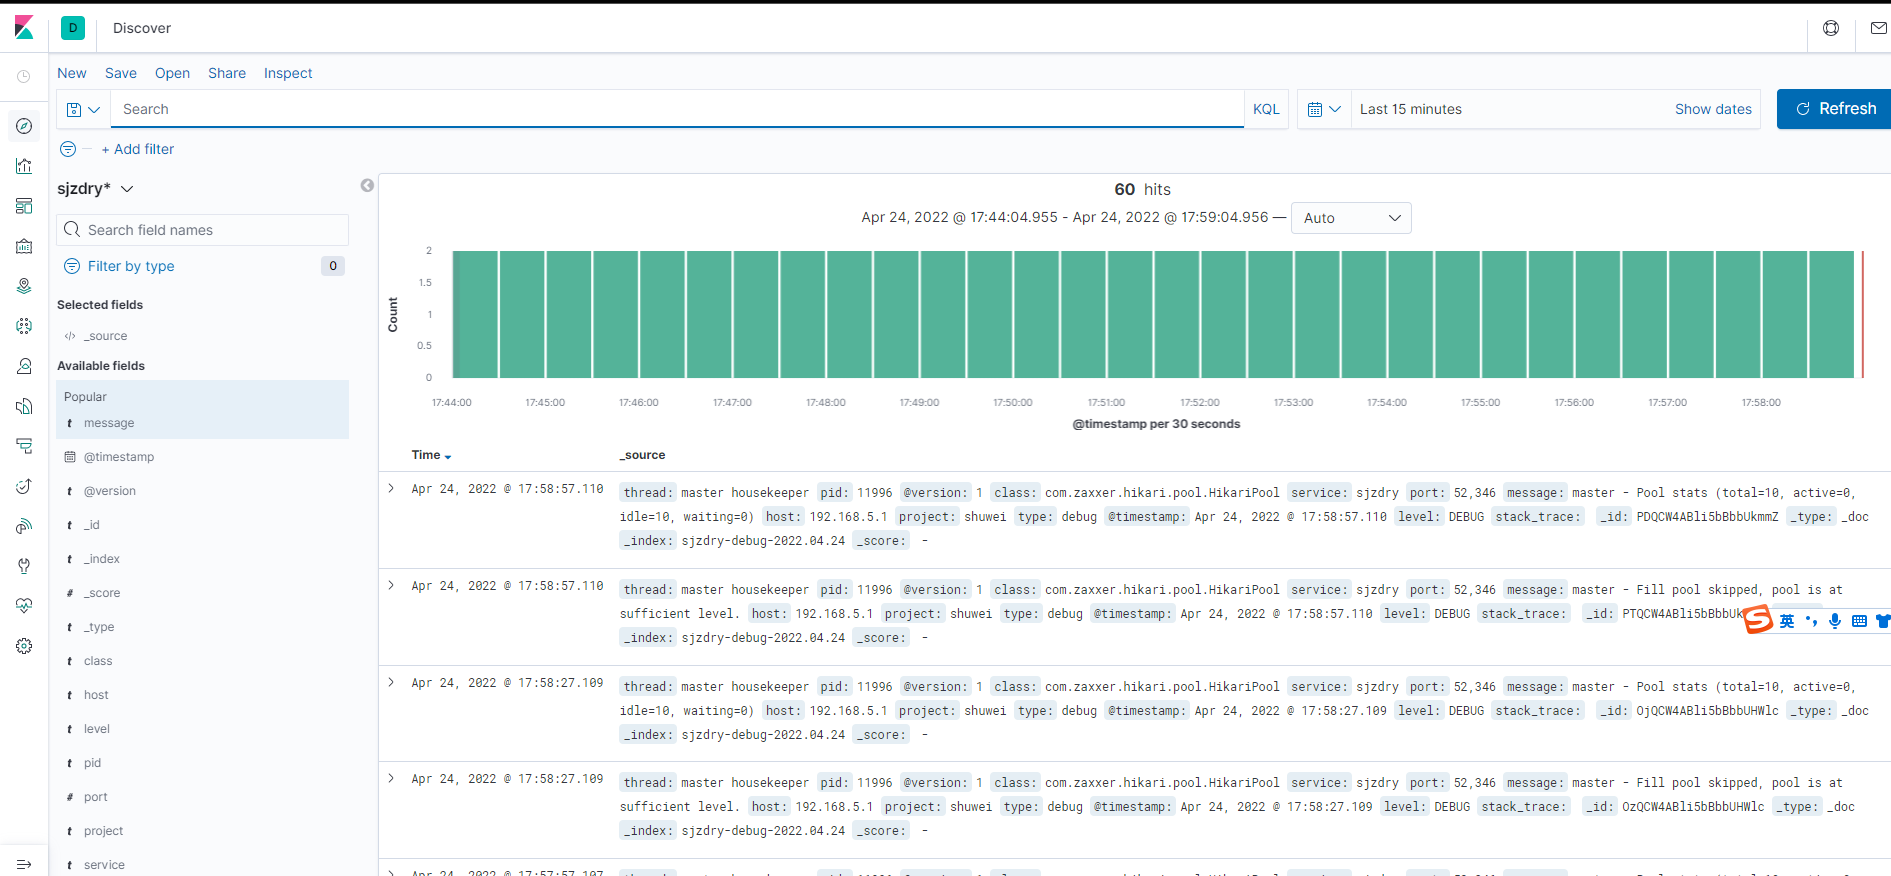1891x876 pixels.
Task: Open Management gear icon in sidebar
Action: point(24,646)
